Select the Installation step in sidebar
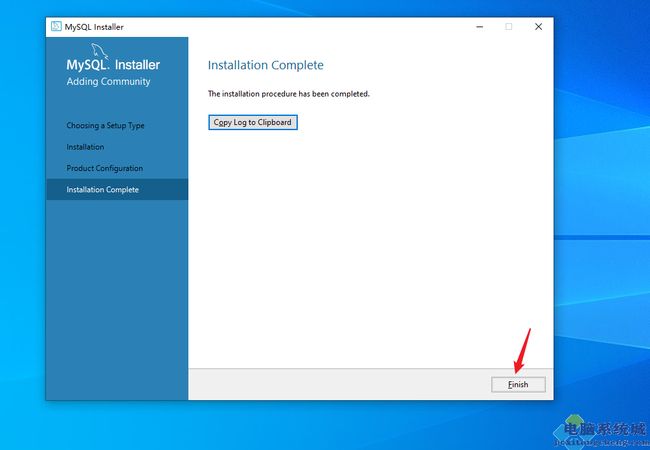 coord(85,147)
